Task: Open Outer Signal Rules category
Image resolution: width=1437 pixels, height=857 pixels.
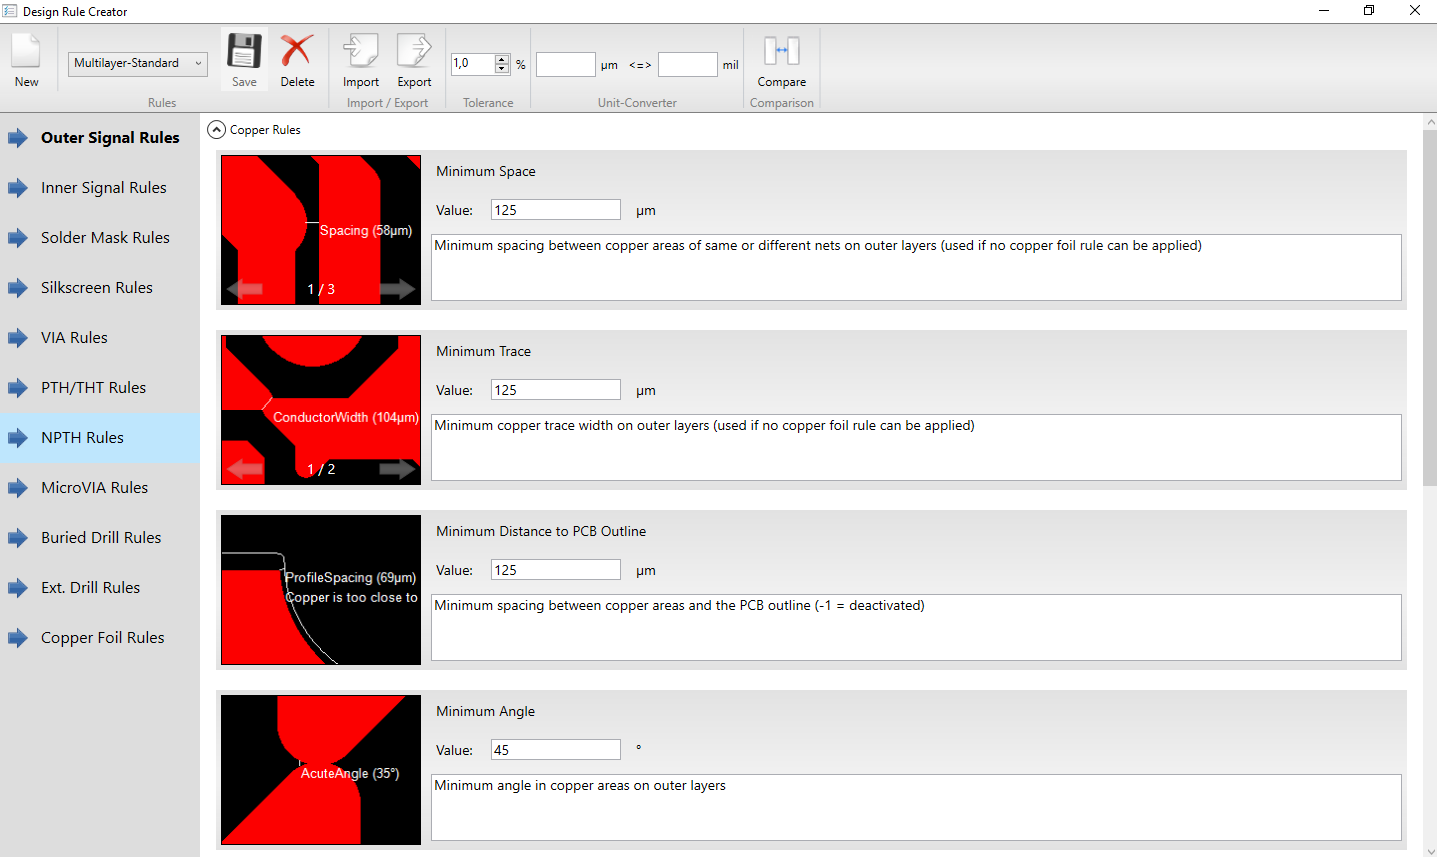Action: point(100,138)
